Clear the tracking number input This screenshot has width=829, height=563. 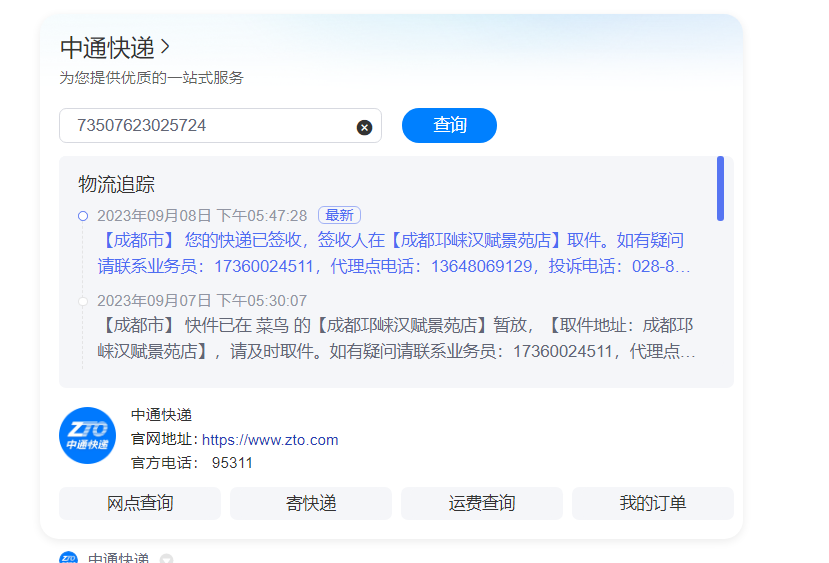coord(364,127)
